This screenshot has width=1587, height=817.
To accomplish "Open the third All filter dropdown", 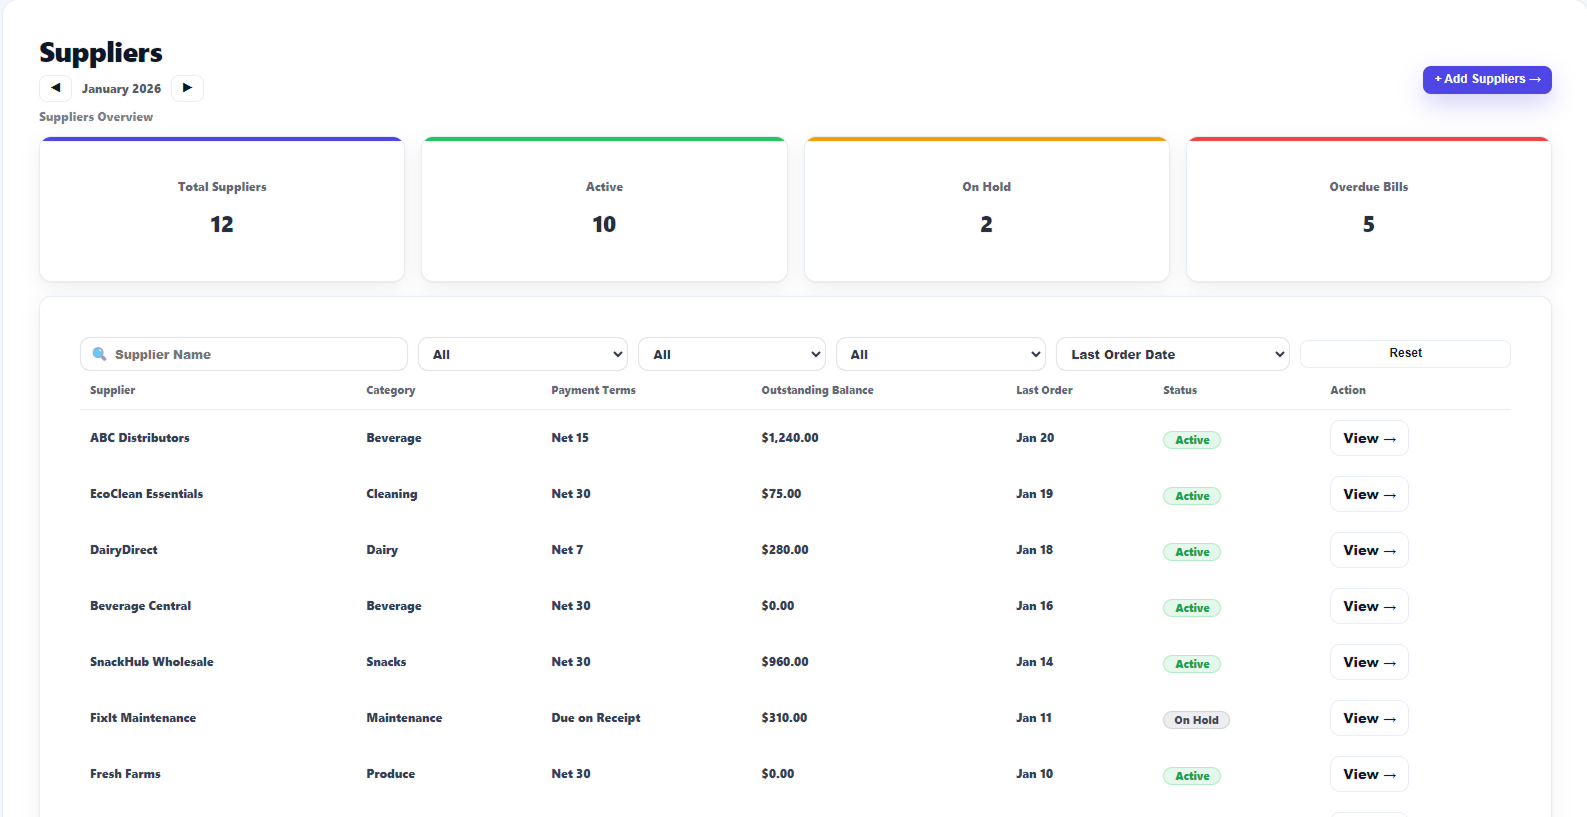I will click(x=941, y=354).
